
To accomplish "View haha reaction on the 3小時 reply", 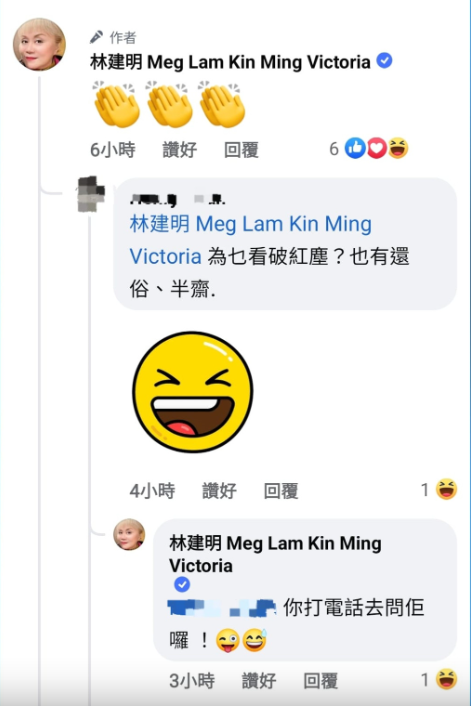I will [446, 679].
